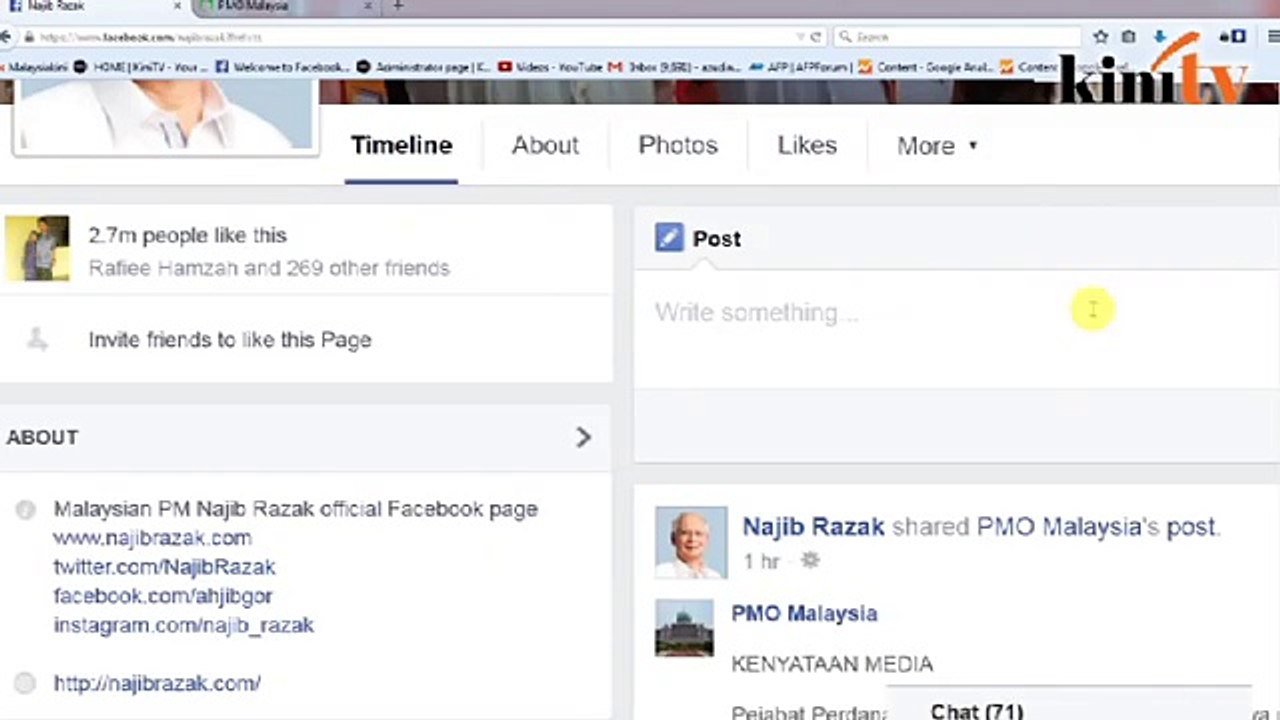This screenshot has width=1280, height=720.
Task: Open the downloads arrow icon
Action: pyautogui.click(x=1159, y=37)
